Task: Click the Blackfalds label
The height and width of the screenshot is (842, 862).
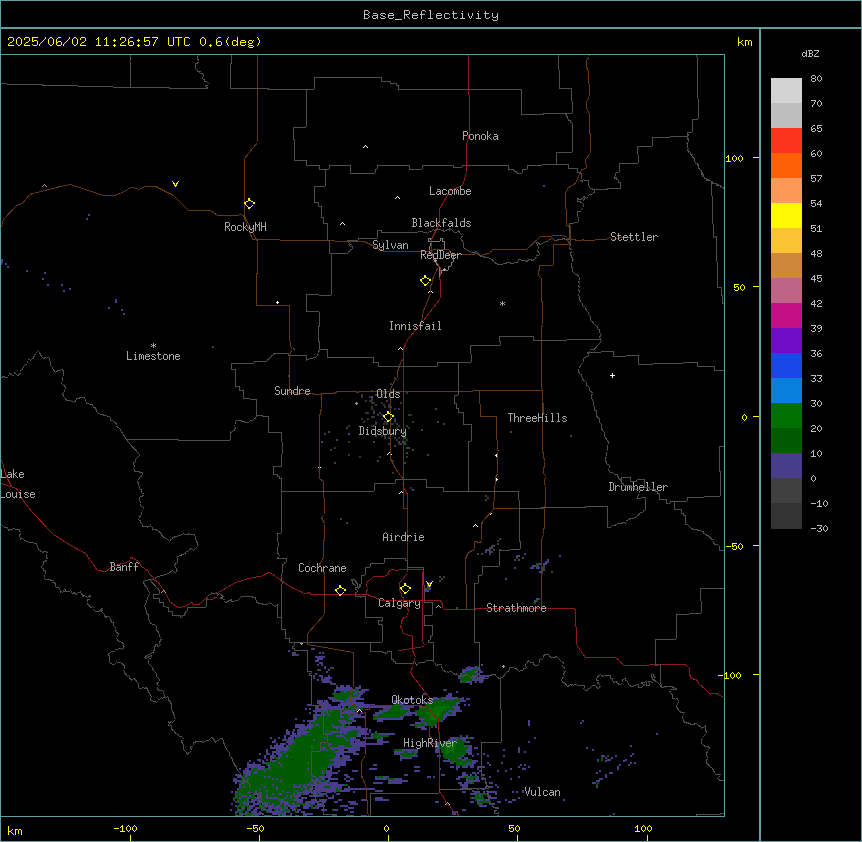Action: point(441,223)
